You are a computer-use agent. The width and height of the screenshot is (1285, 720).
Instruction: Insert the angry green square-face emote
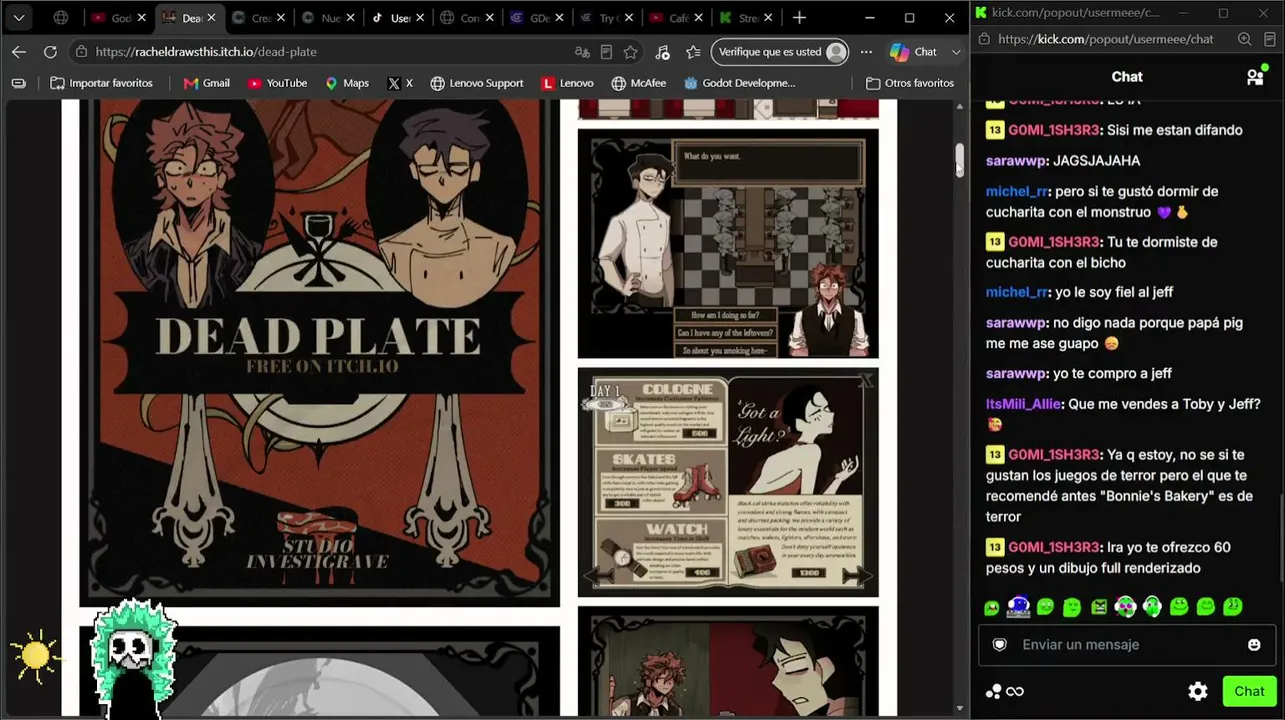(1099, 606)
